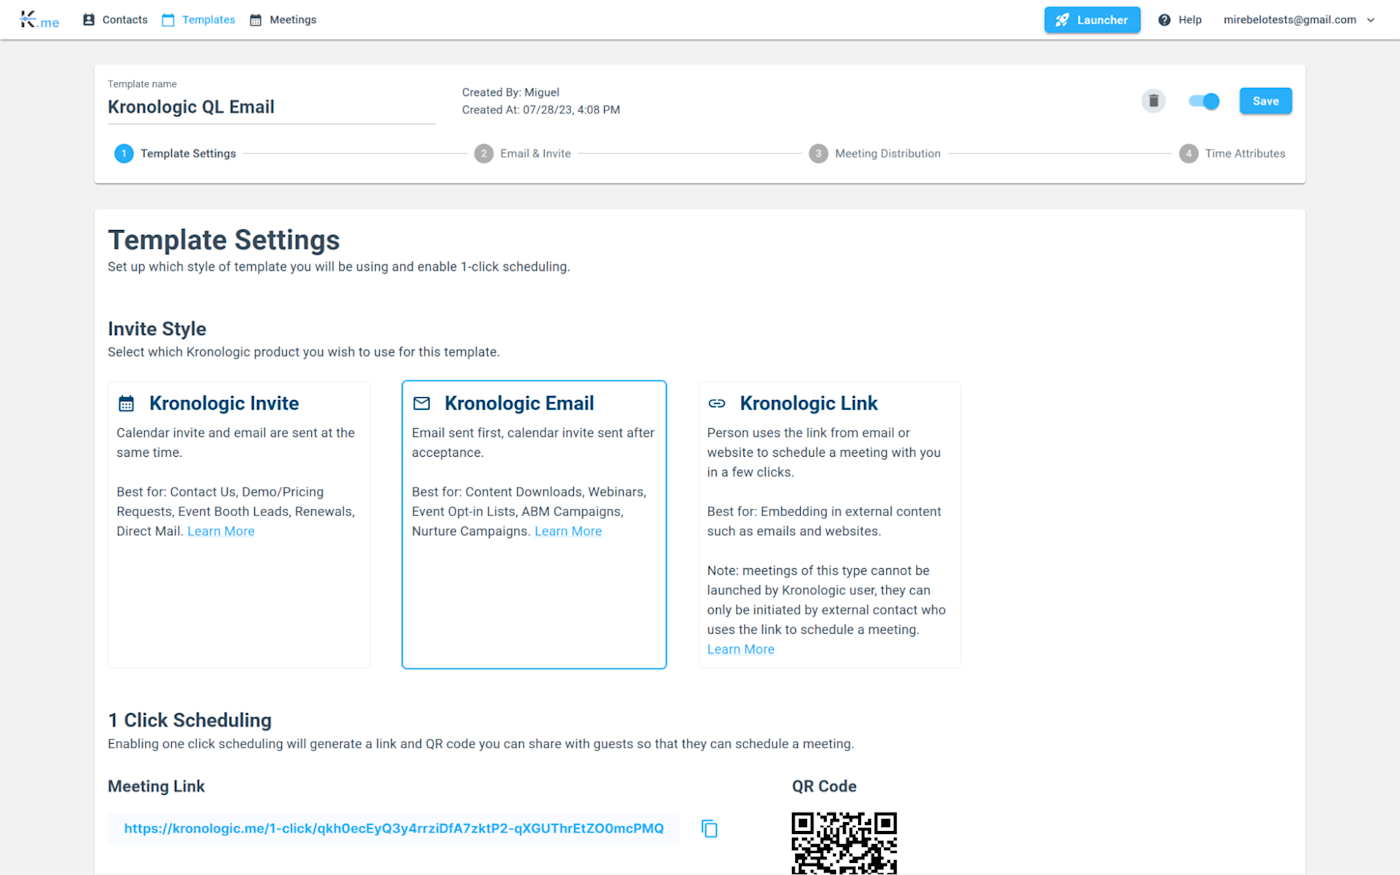Expand the account menu dropdown arrow
The width and height of the screenshot is (1400, 875).
tap(1371, 20)
